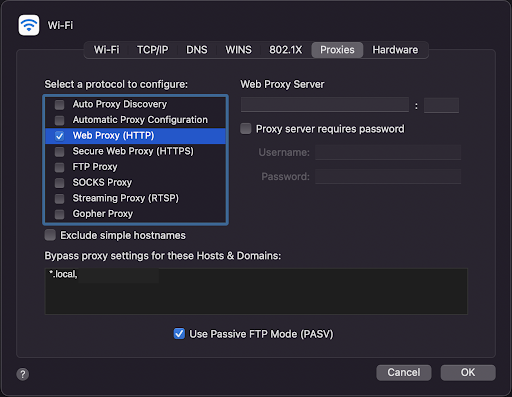
Task: Uncheck Use Passive FTP Mode (PASV)
Action: (179, 334)
